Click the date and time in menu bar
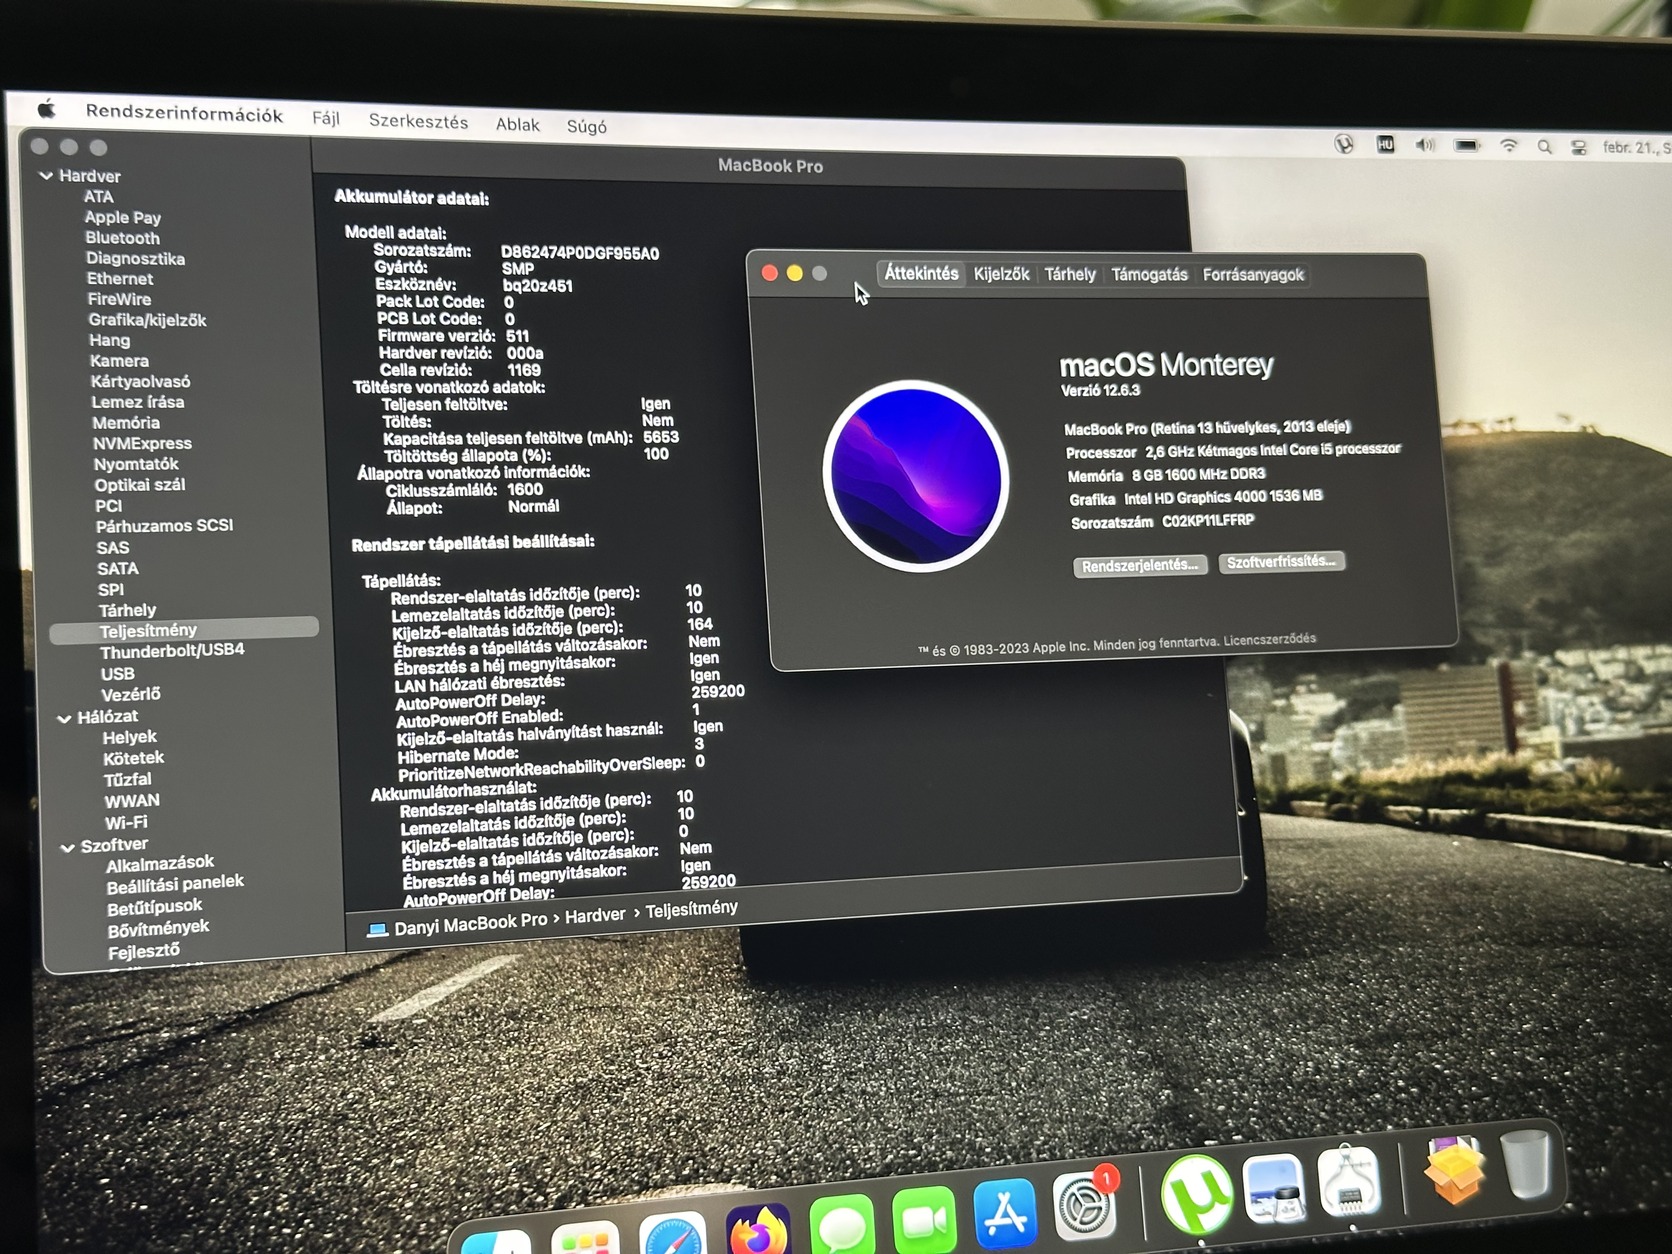The height and width of the screenshot is (1254, 1672). 1637,148
